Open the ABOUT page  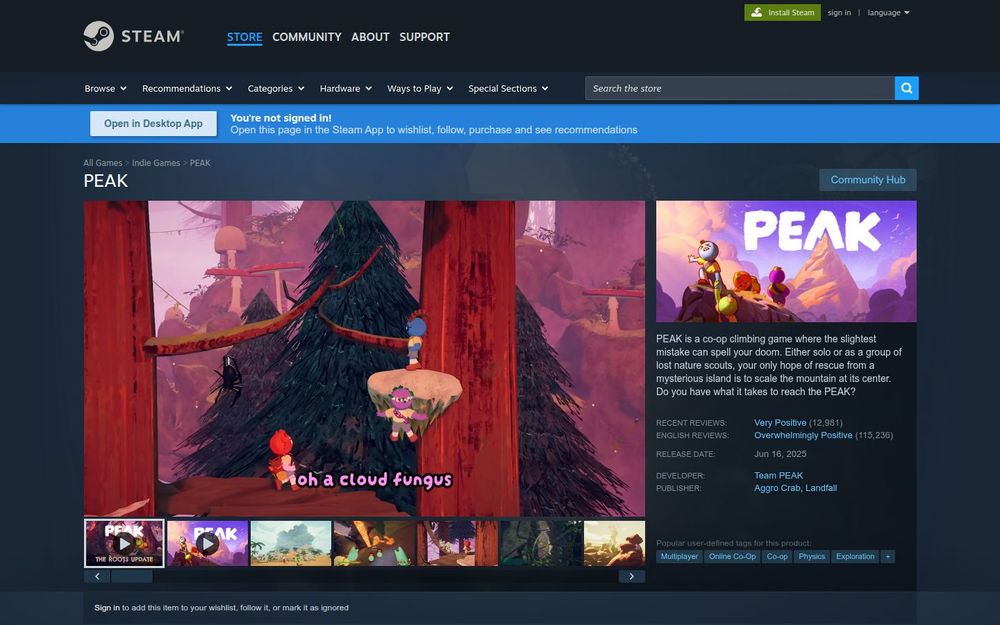370,37
